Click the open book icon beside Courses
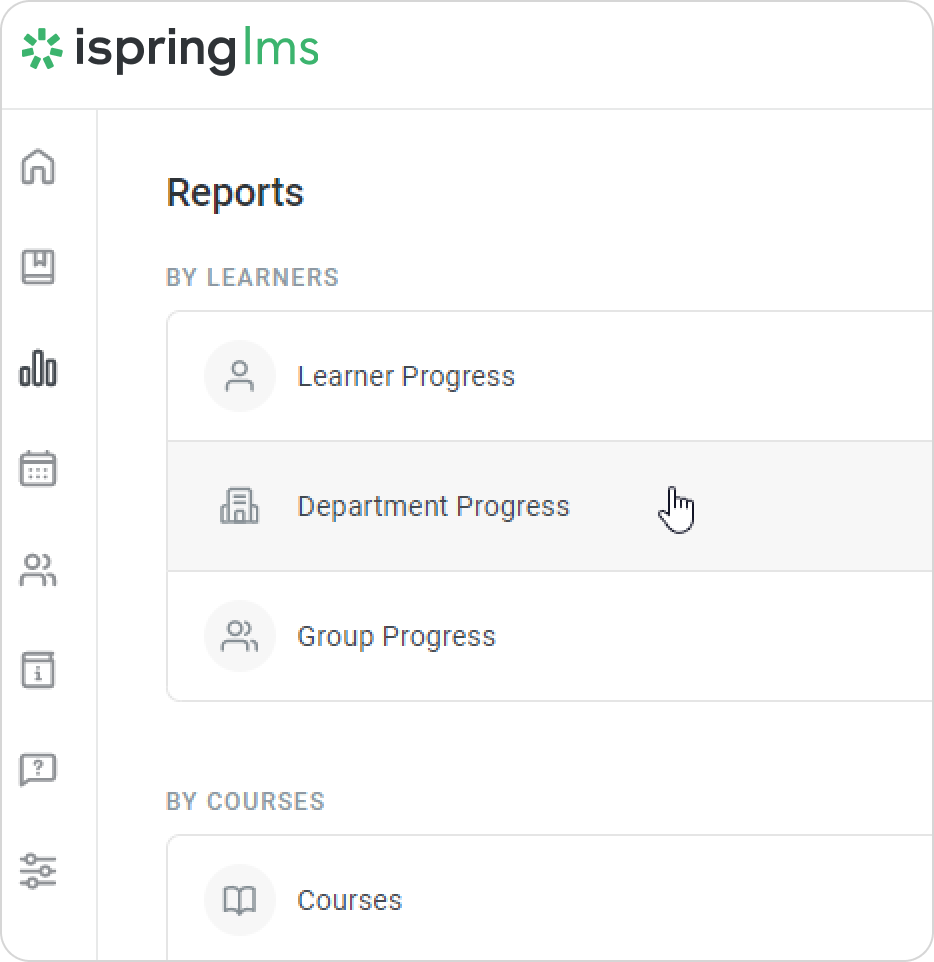 (x=239, y=900)
